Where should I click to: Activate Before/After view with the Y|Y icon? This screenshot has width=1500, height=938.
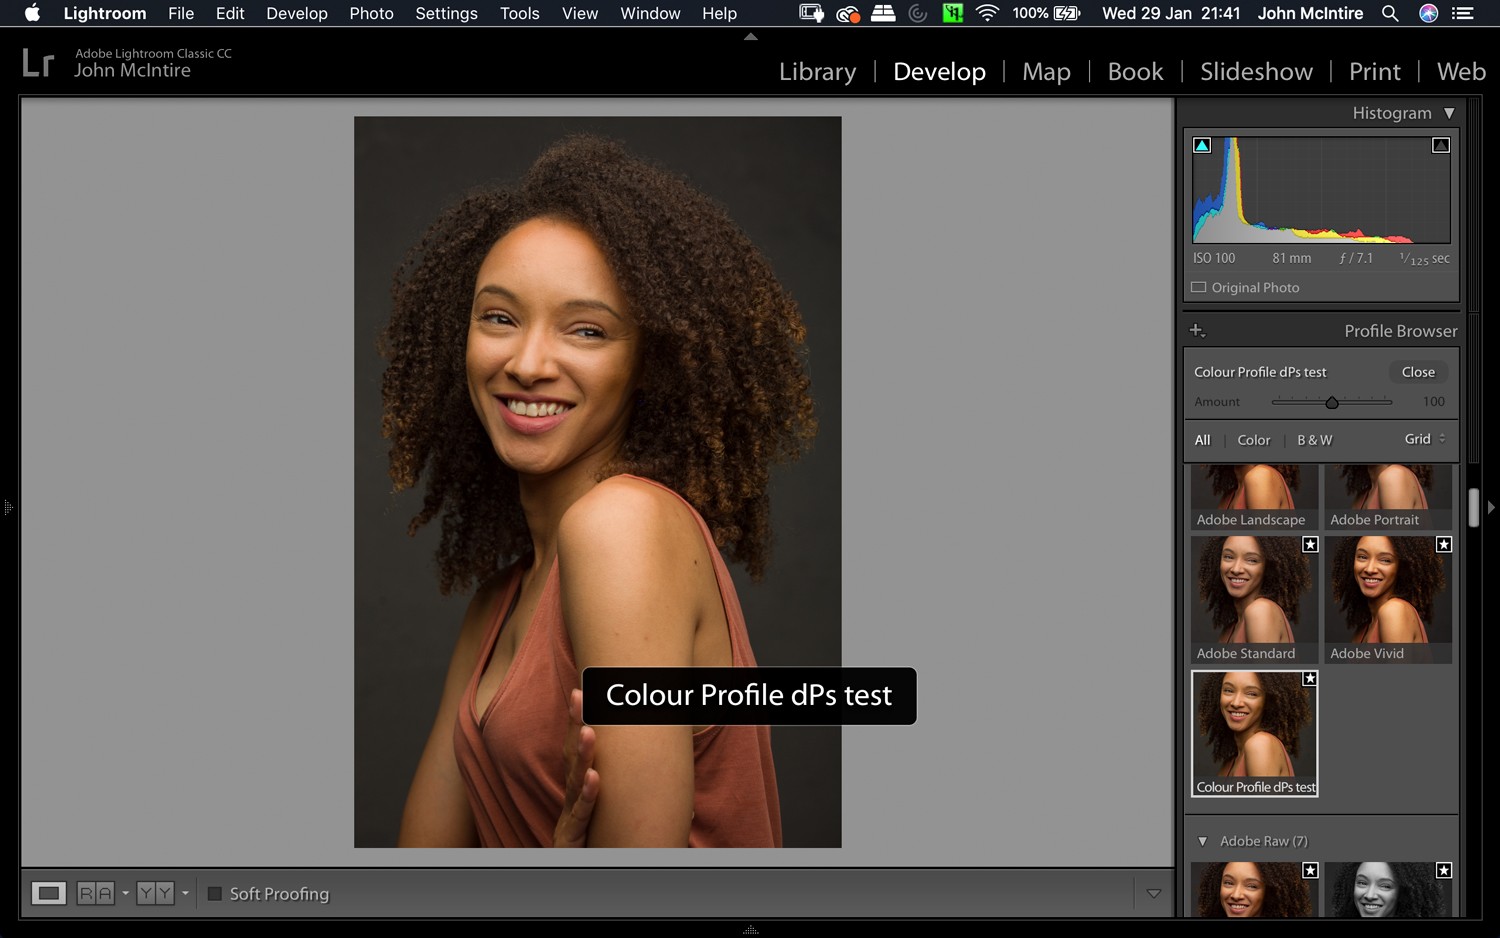pos(155,892)
